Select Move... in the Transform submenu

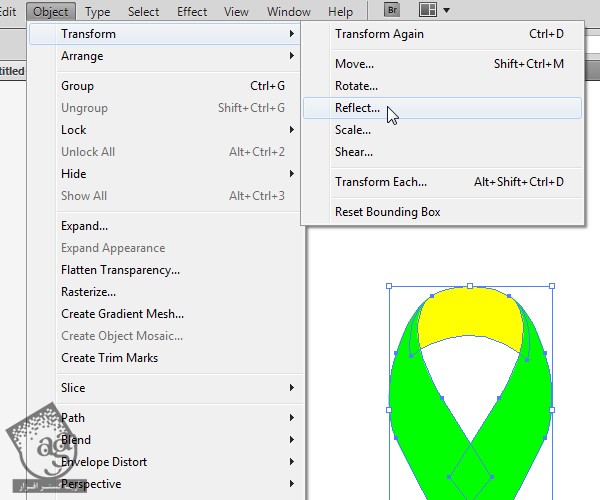[x=354, y=64]
